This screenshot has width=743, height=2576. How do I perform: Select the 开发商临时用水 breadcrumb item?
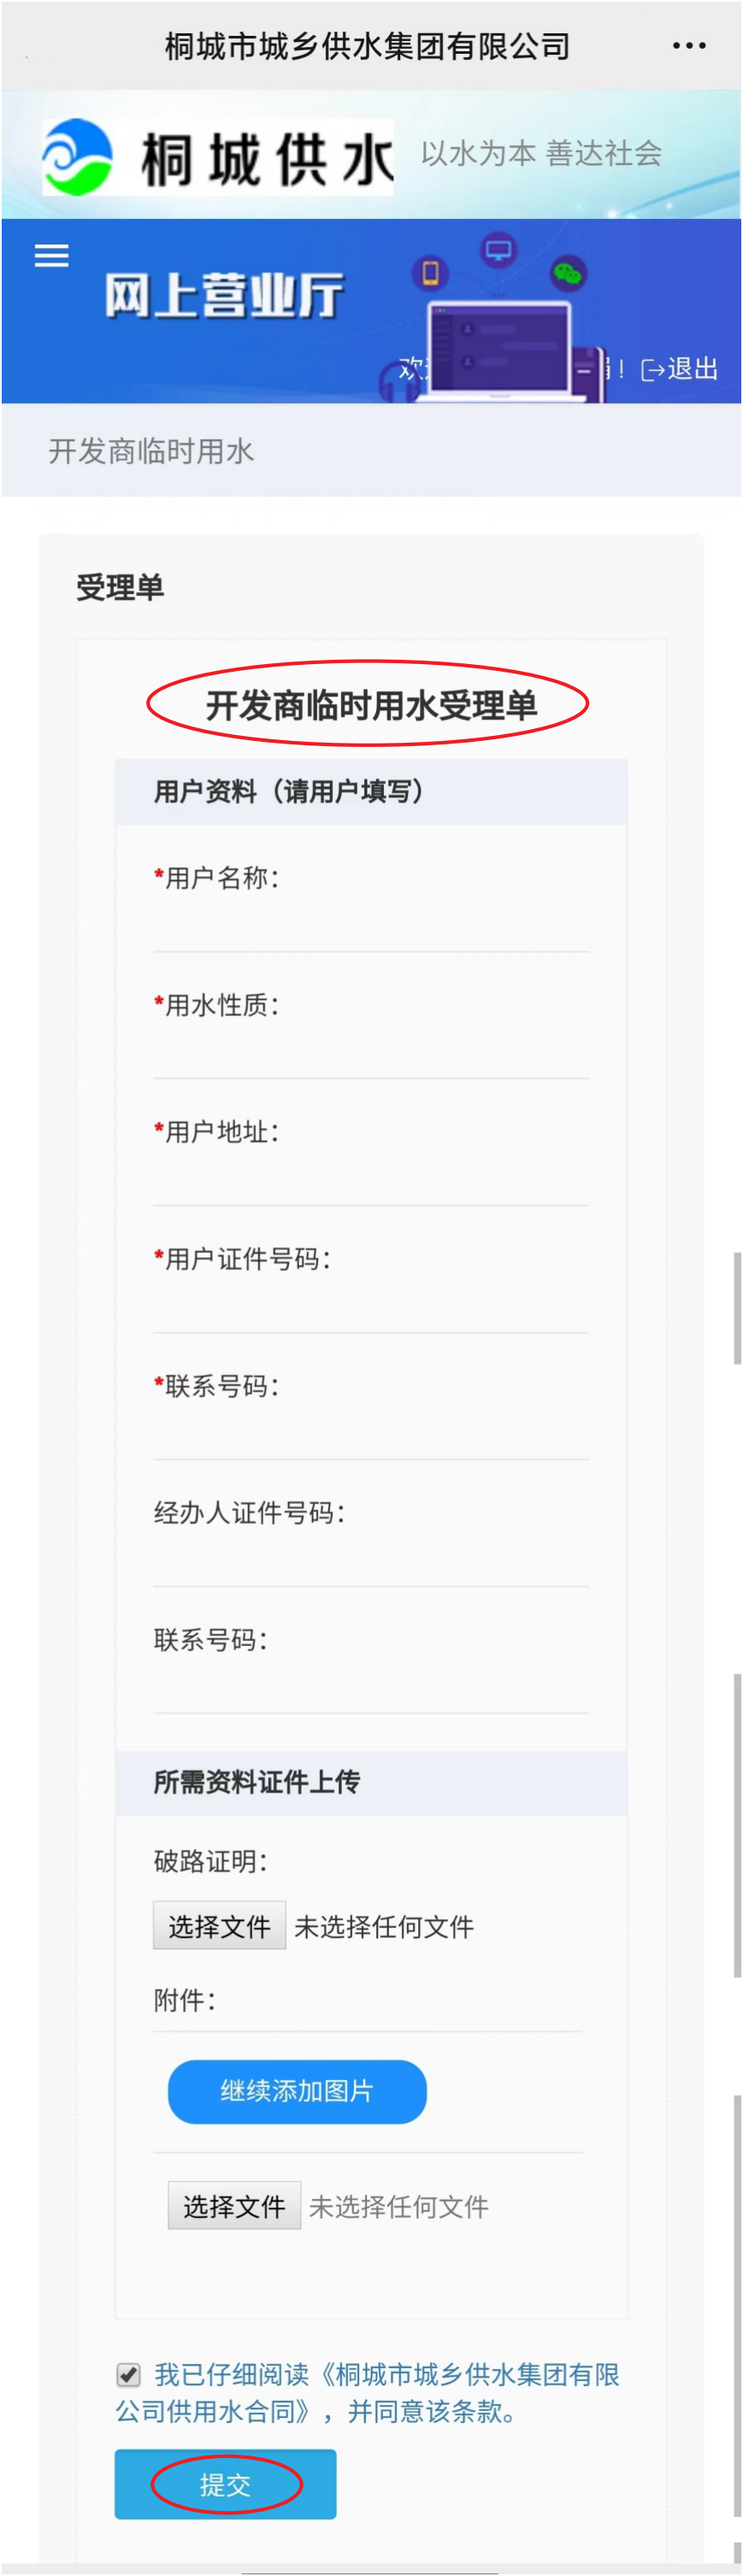151,451
